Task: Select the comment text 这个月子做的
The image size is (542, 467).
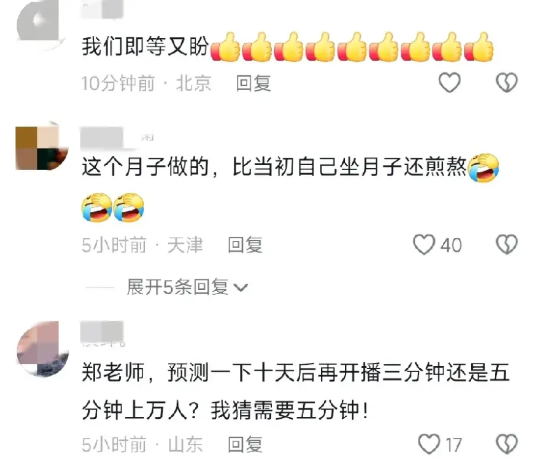Action: pos(145,167)
